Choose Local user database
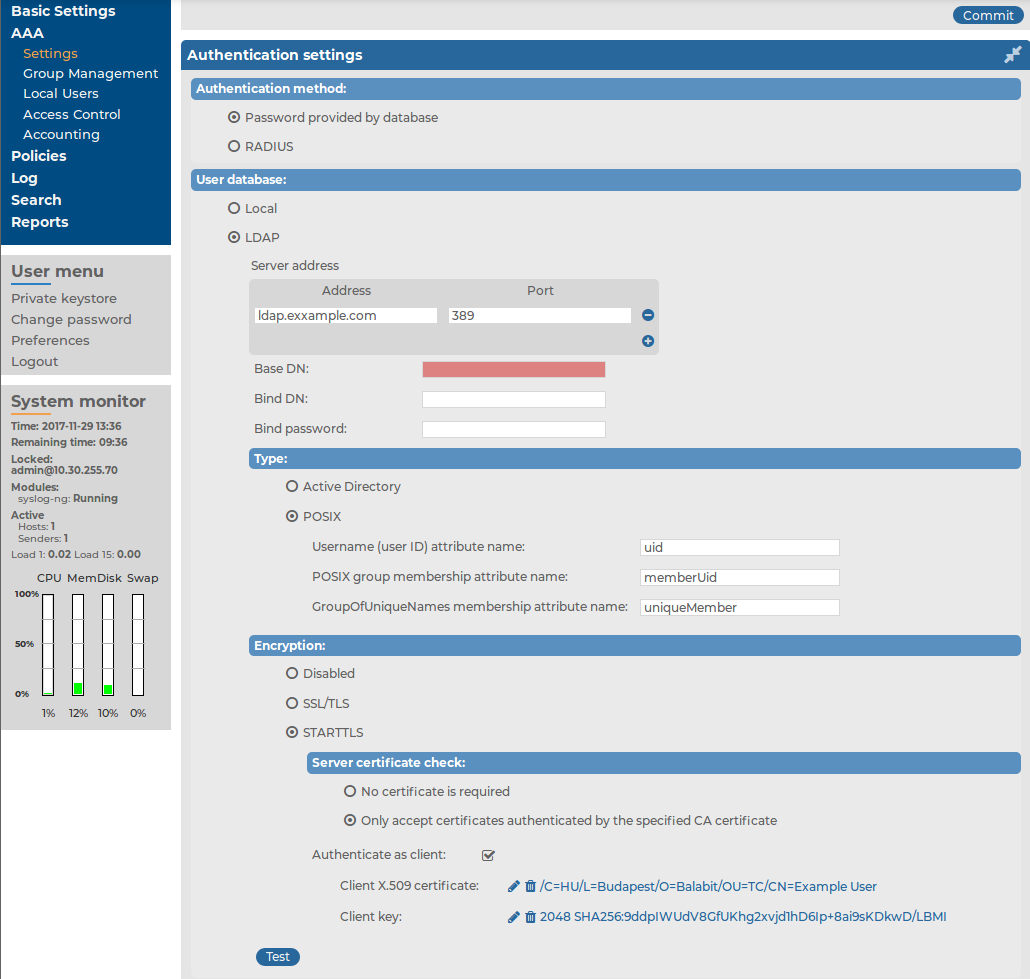The image size is (1030, 979). [234, 208]
